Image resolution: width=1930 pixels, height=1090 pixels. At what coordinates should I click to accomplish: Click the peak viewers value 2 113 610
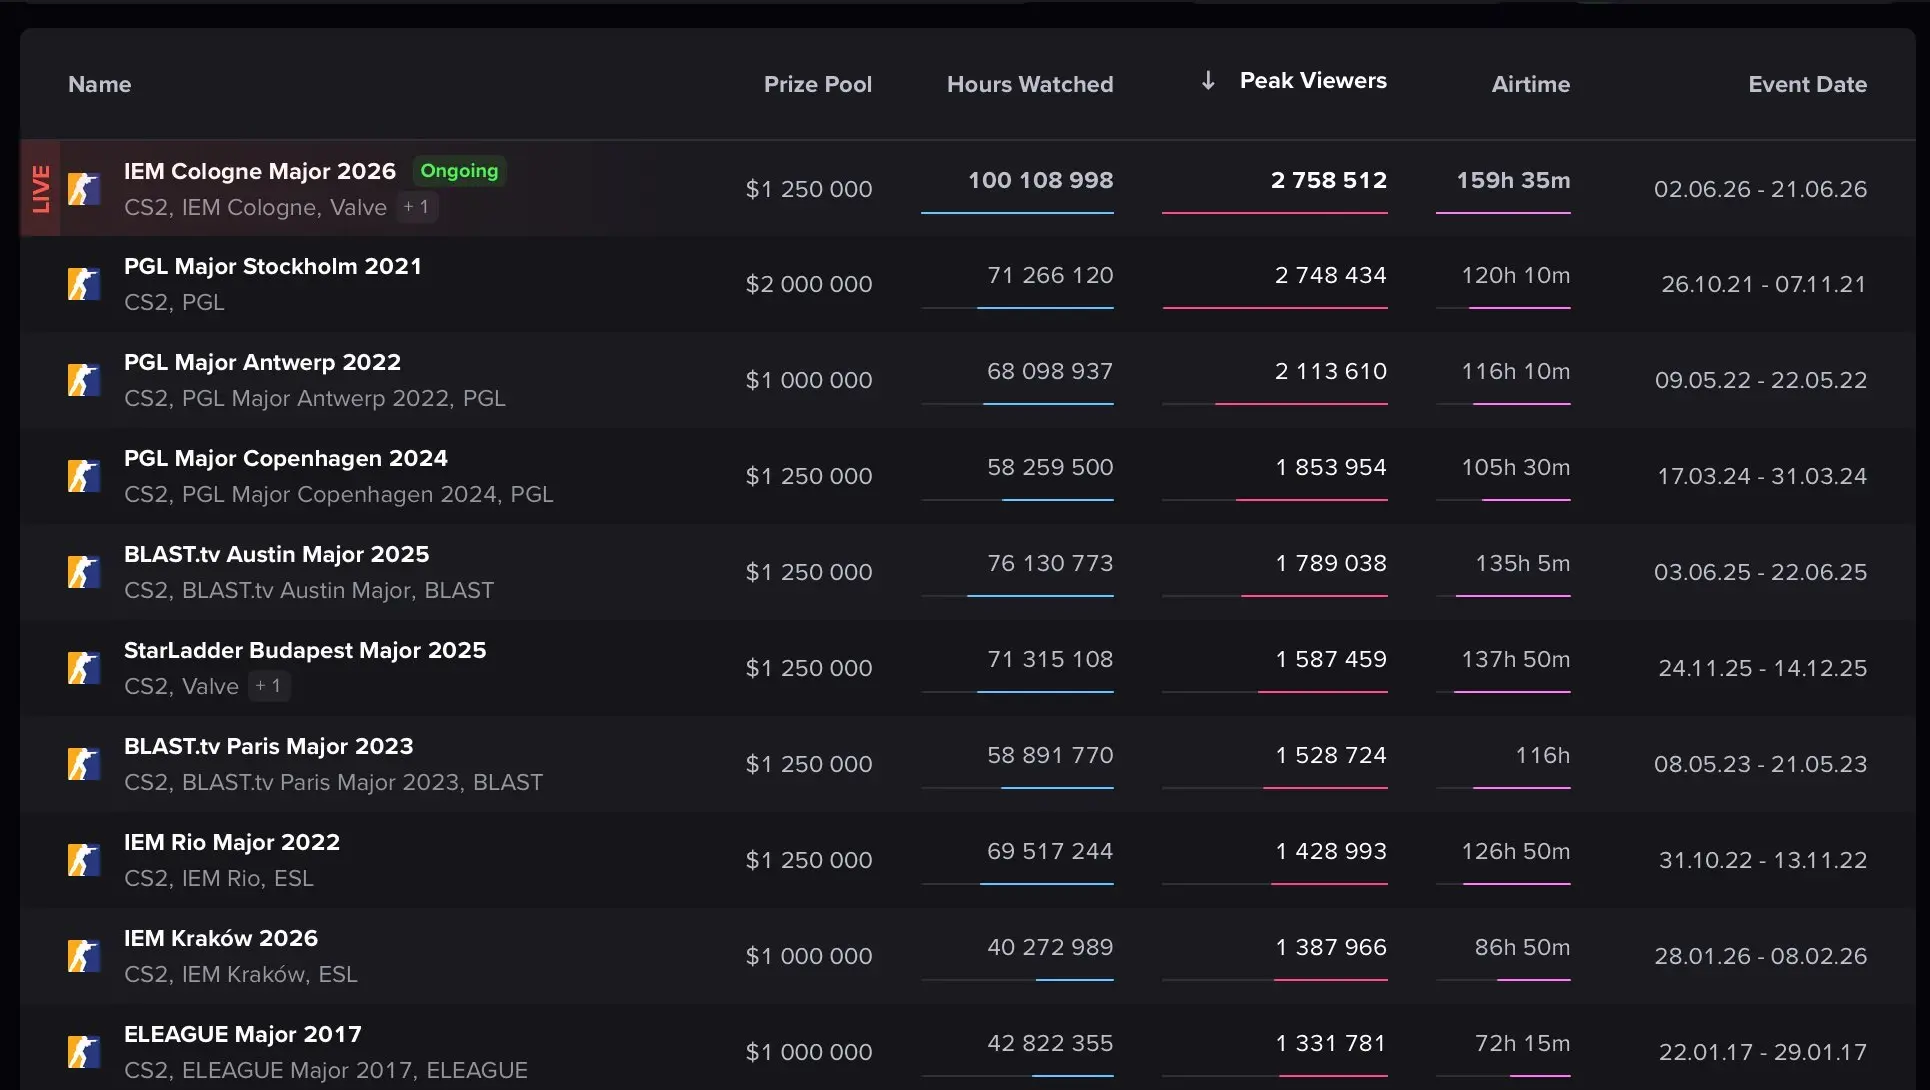click(x=1331, y=371)
